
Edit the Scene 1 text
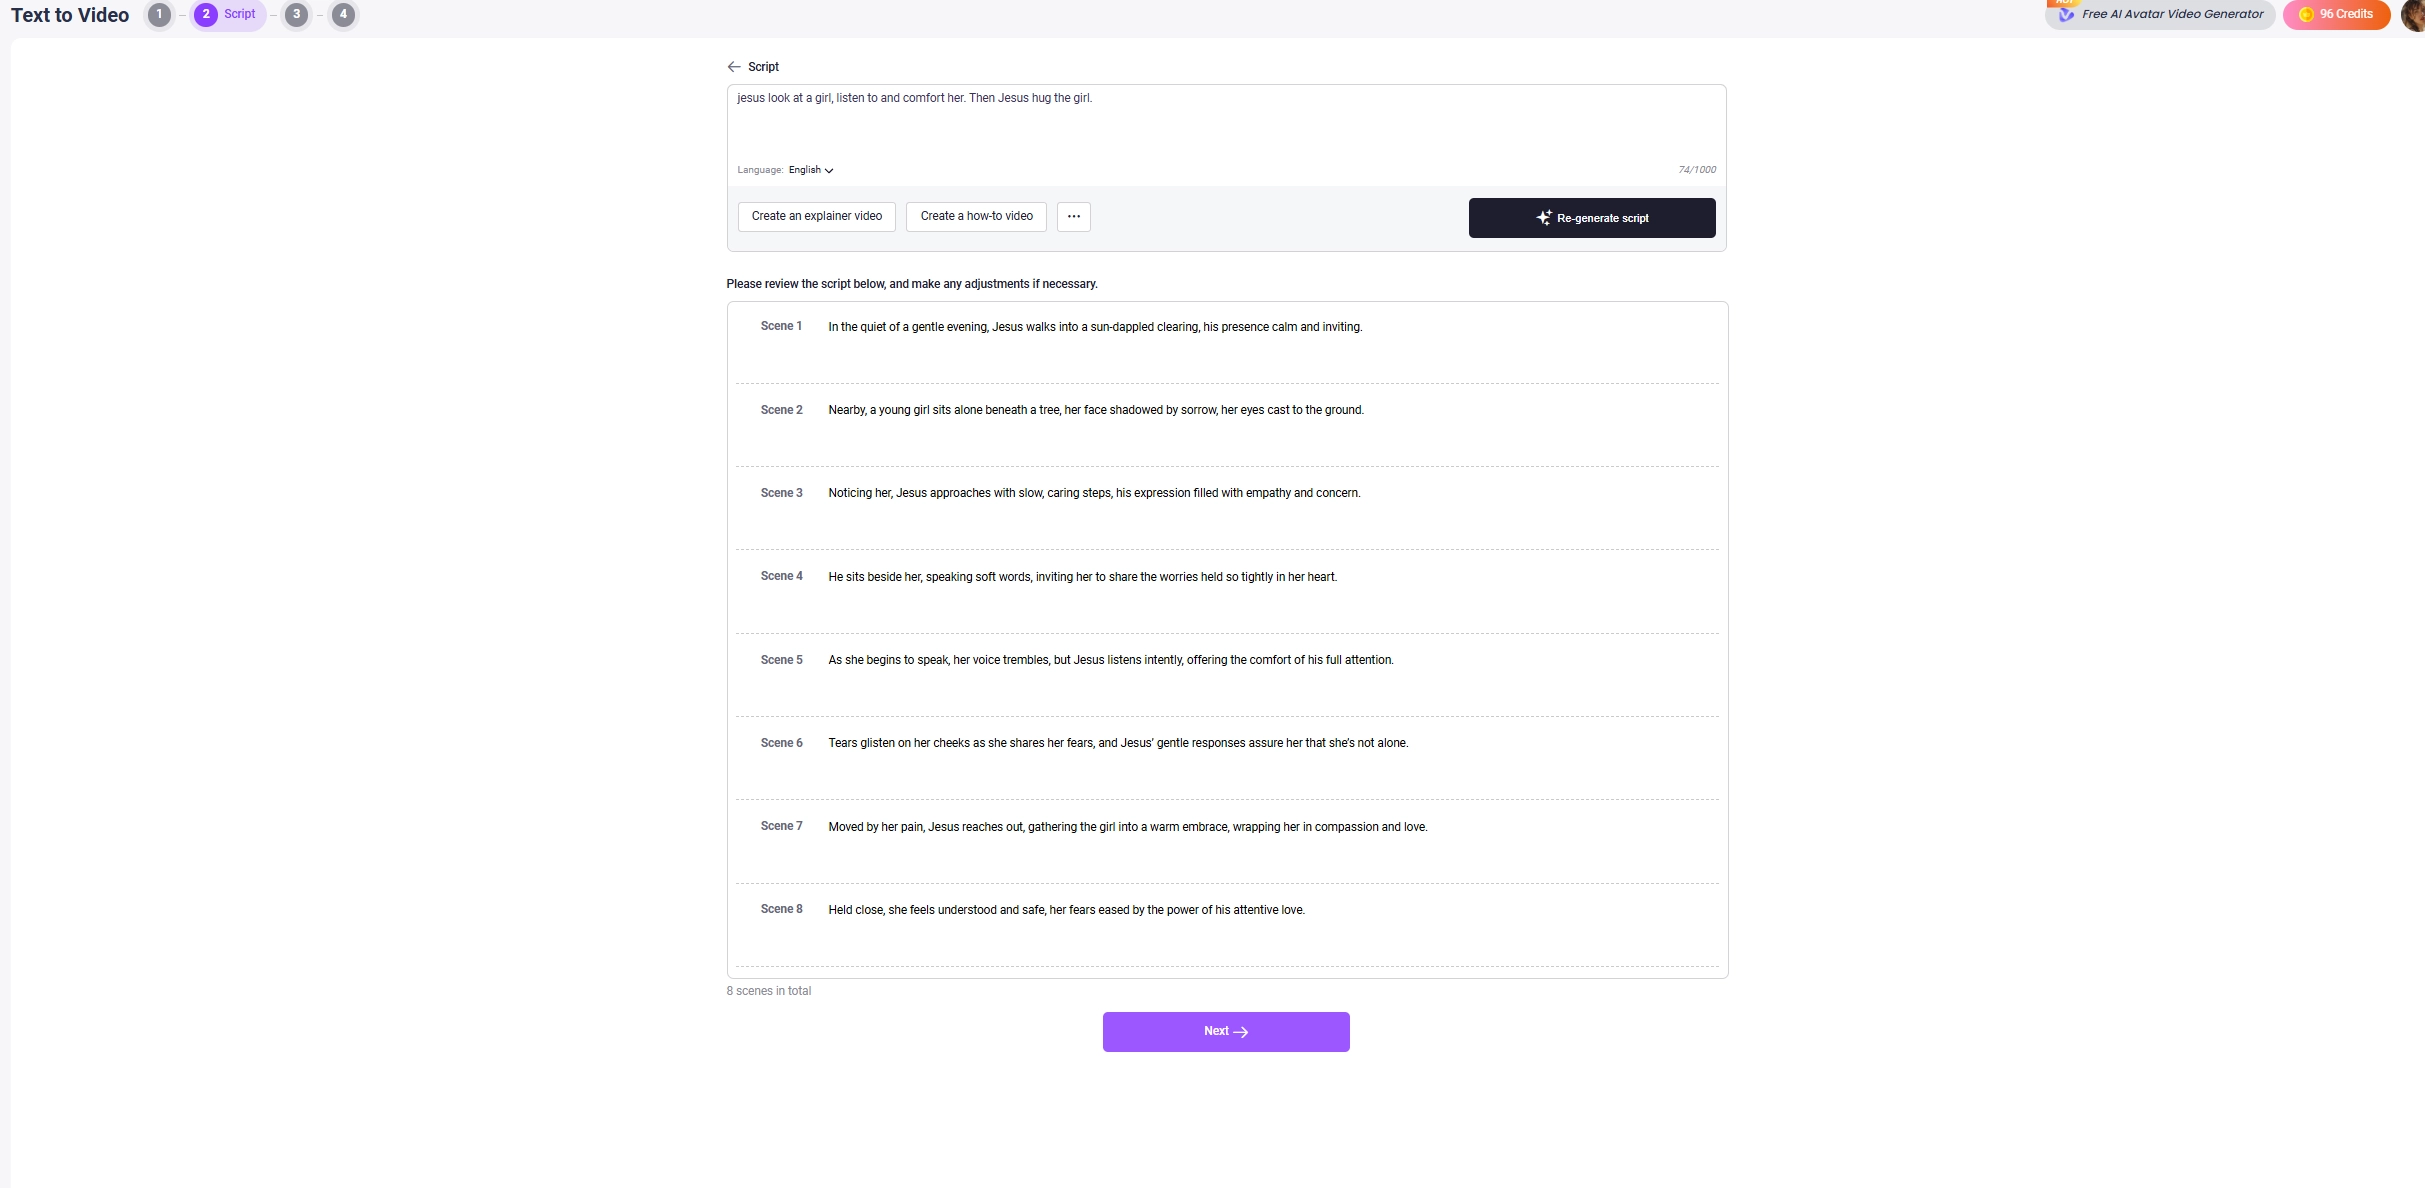pyautogui.click(x=1095, y=327)
